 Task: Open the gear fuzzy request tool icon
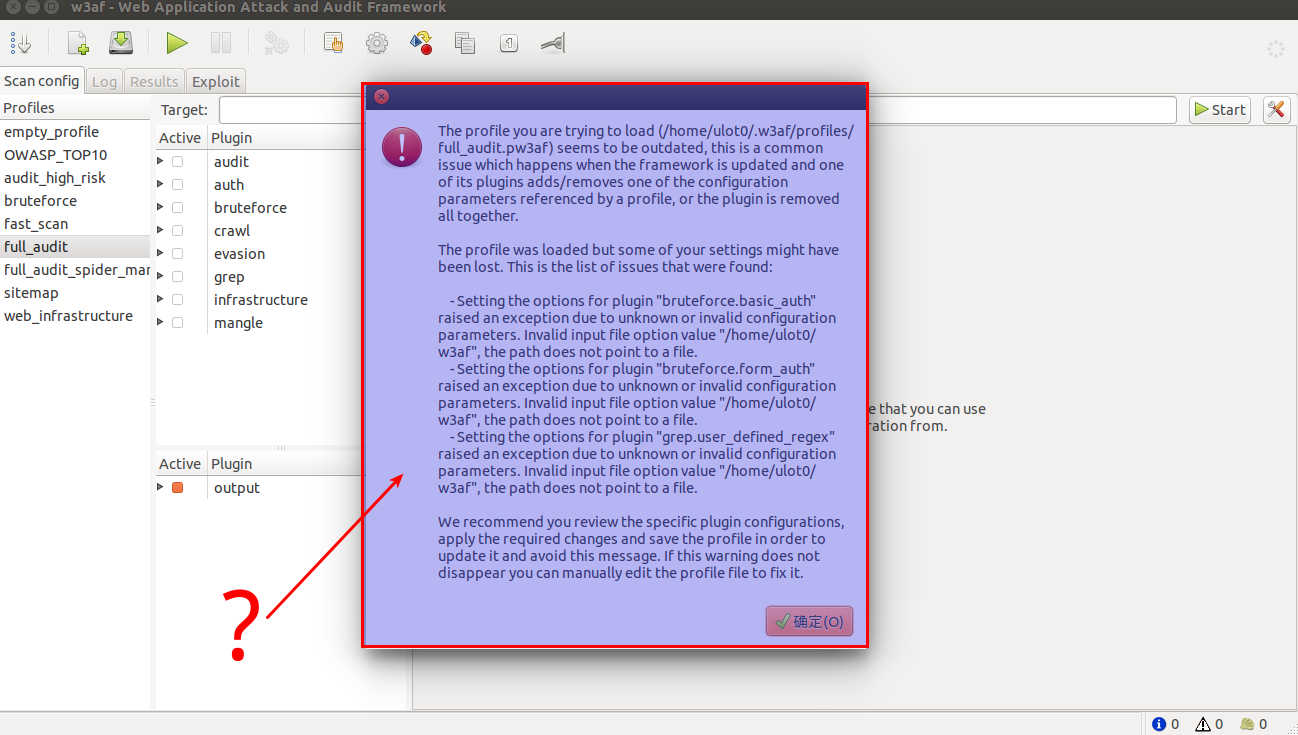coord(377,43)
